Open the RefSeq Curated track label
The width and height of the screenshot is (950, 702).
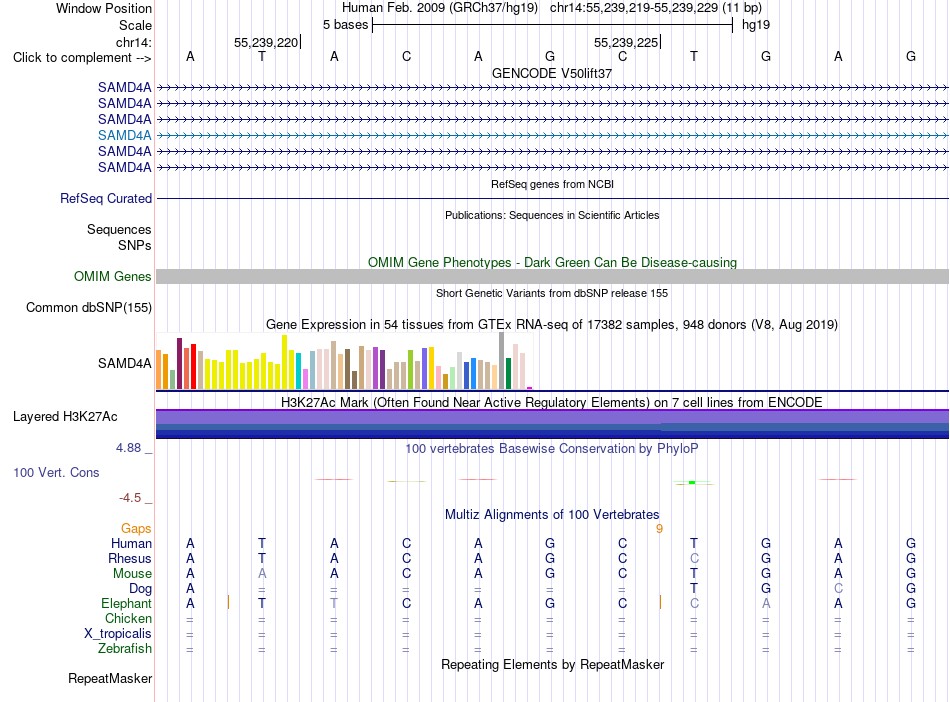106,198
